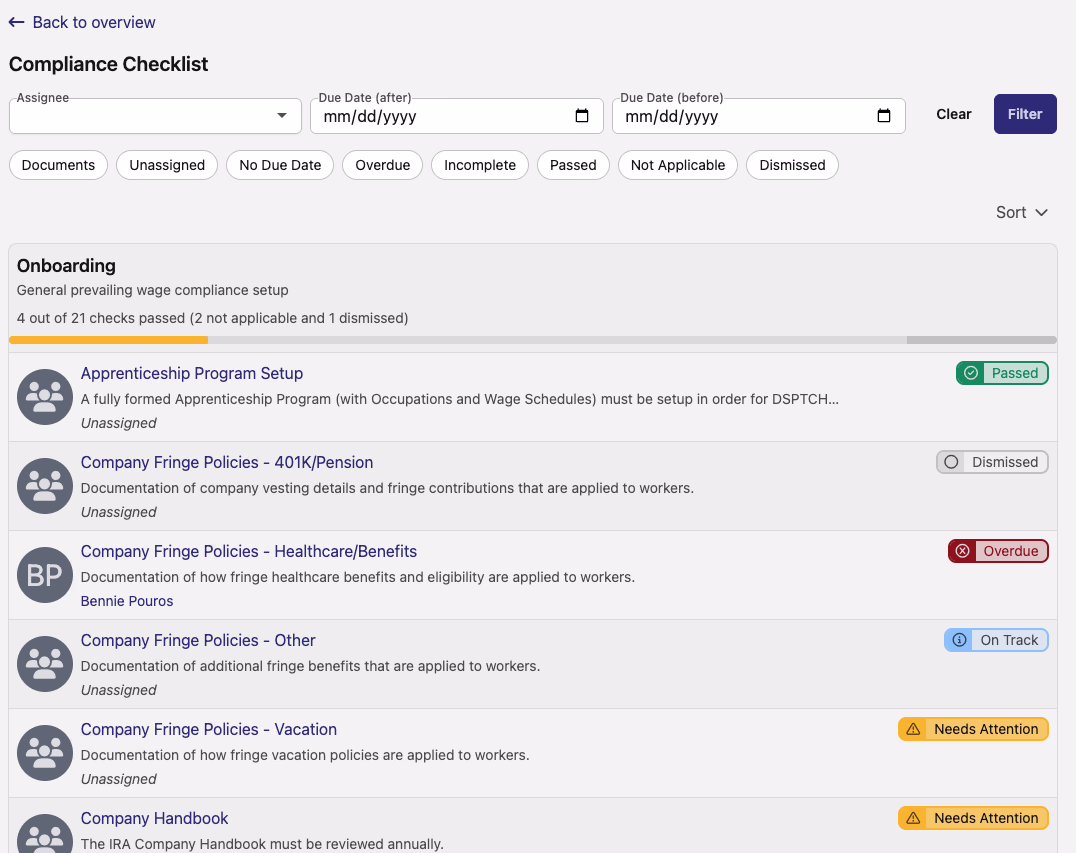The image size is (1076, 853).
Task: Click the Clear button
Action: [953, 114]
